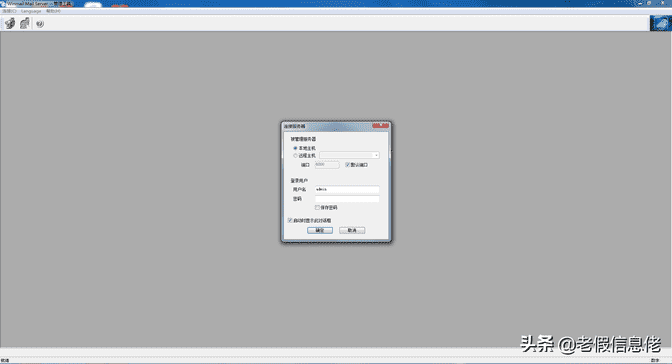Select the remote host radio button

point(295,155)
